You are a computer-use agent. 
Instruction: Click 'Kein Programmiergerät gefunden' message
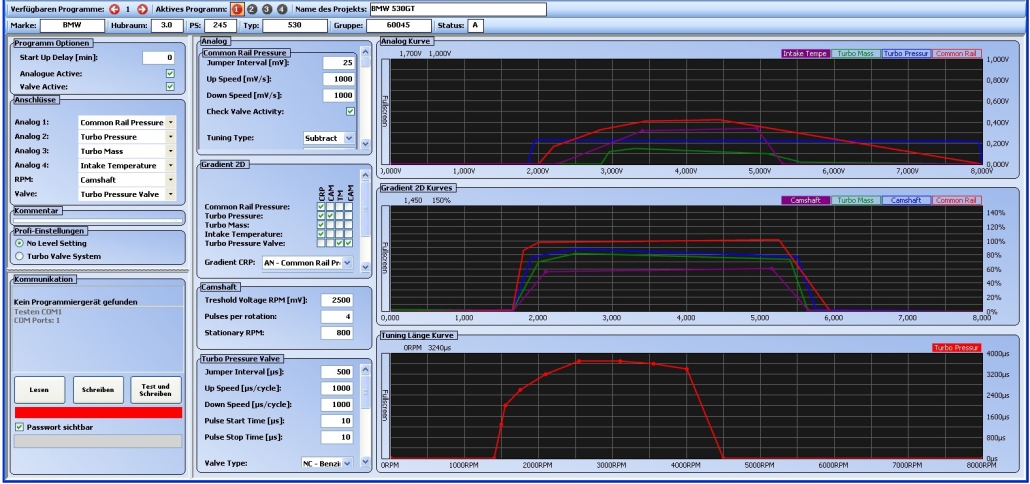coord(76,302)
